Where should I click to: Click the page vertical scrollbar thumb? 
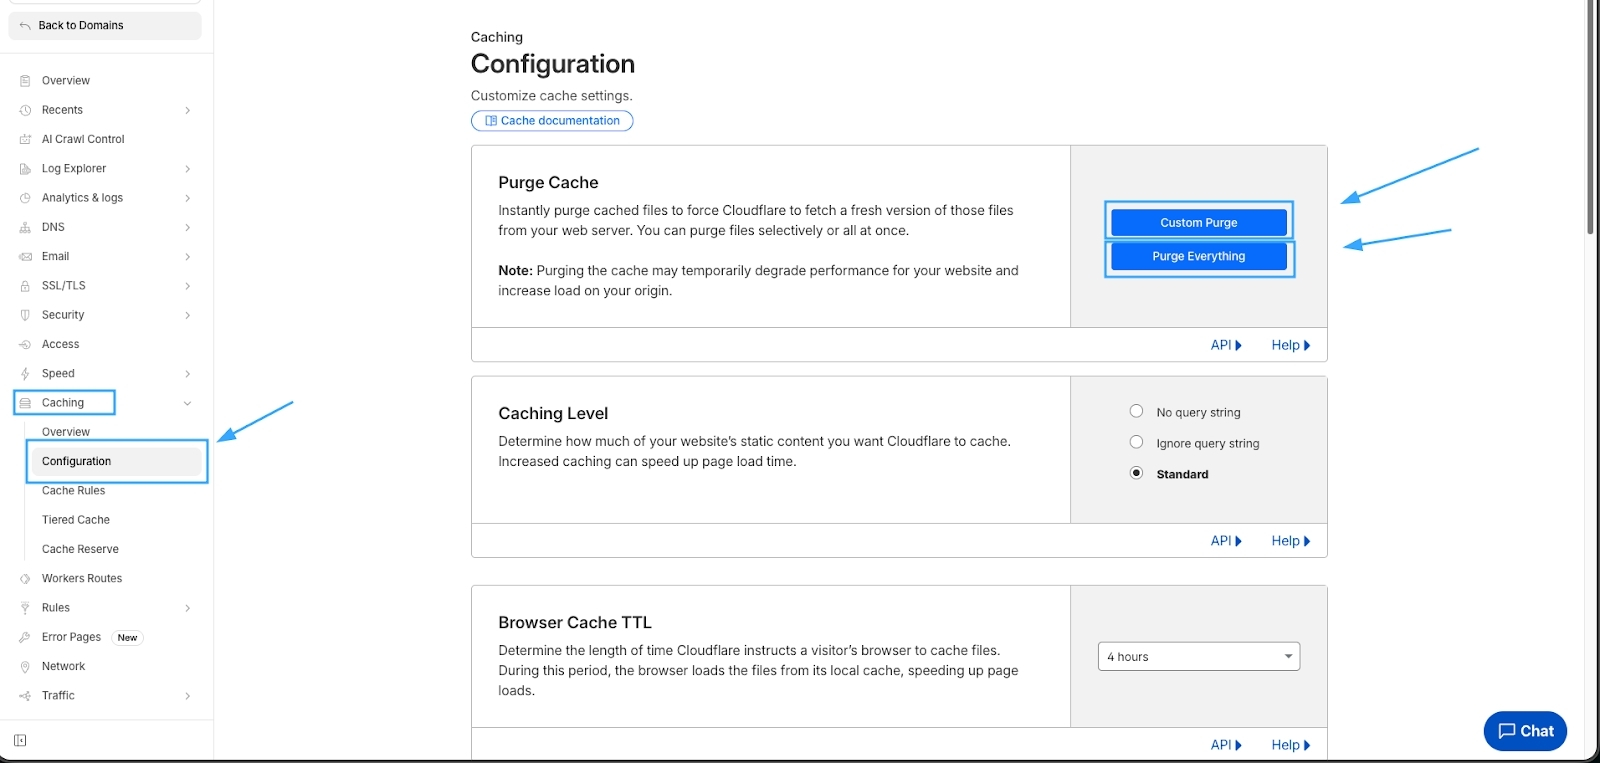[1590, 117]
